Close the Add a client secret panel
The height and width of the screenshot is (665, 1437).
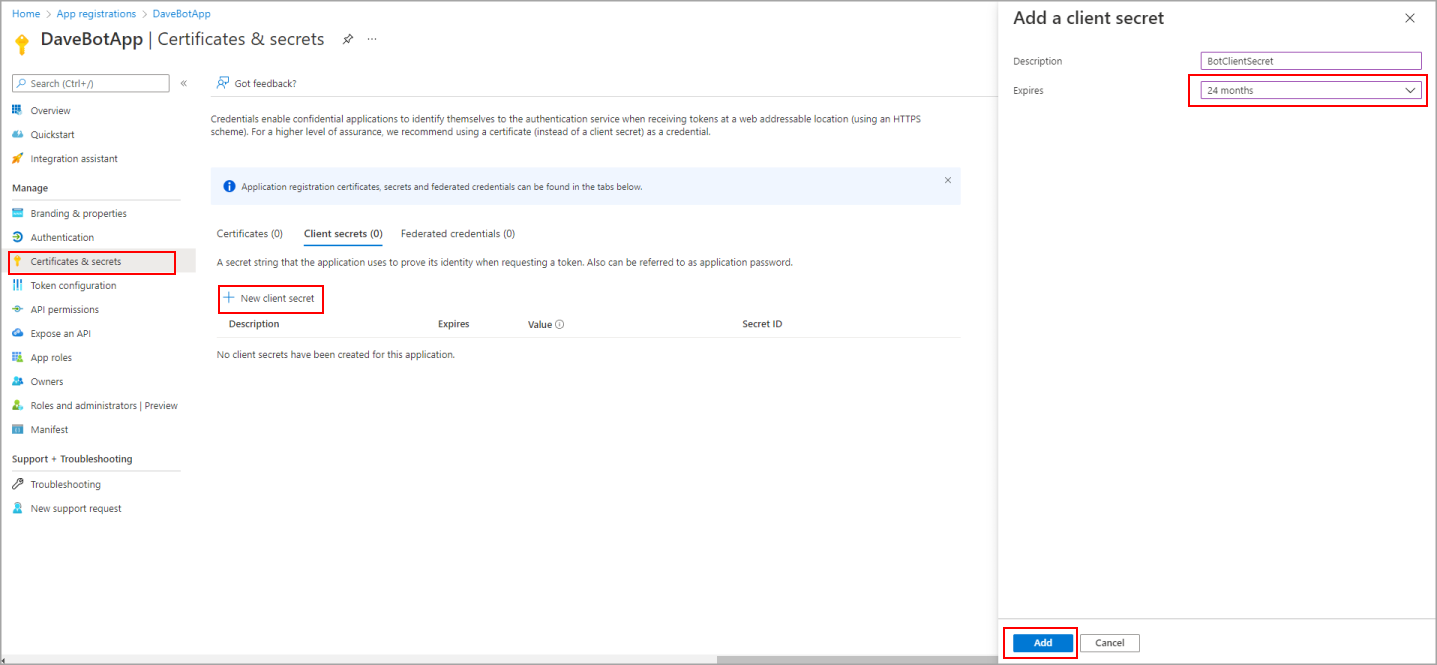pos(1410,18)
